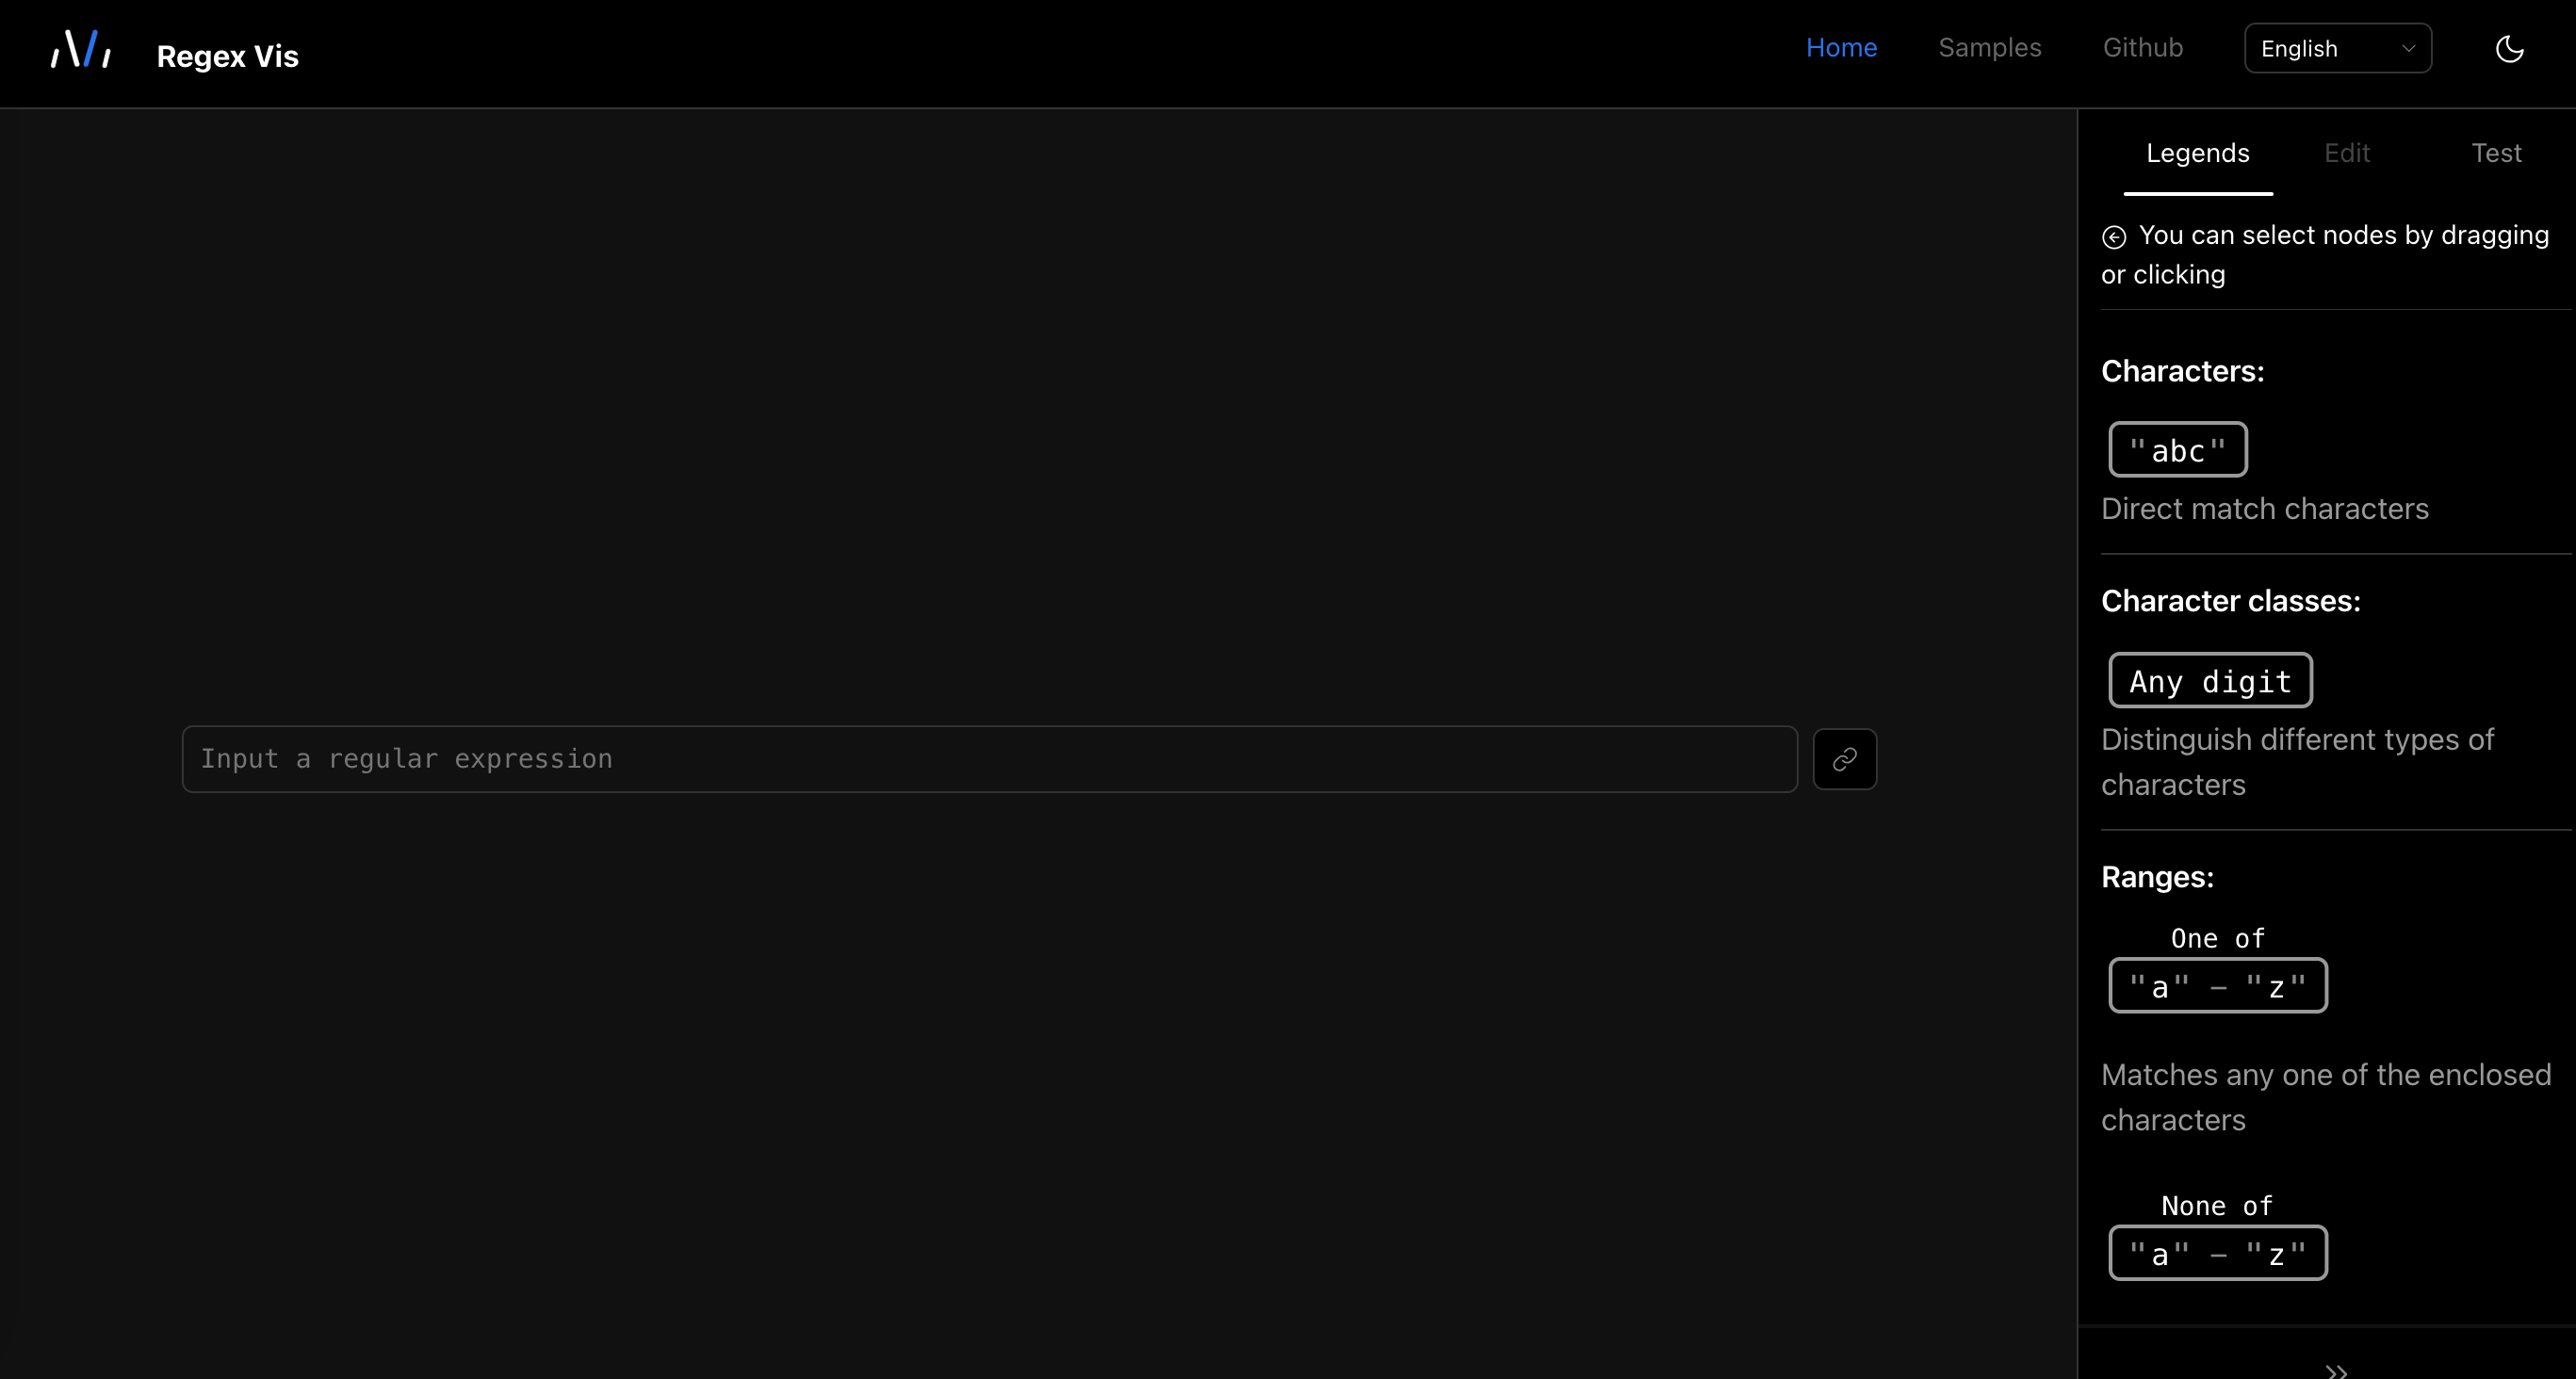Switch to the Legends tab
Image resolution: width=2576 pixels, height=1379 pixels.
tap(2197, 153)
